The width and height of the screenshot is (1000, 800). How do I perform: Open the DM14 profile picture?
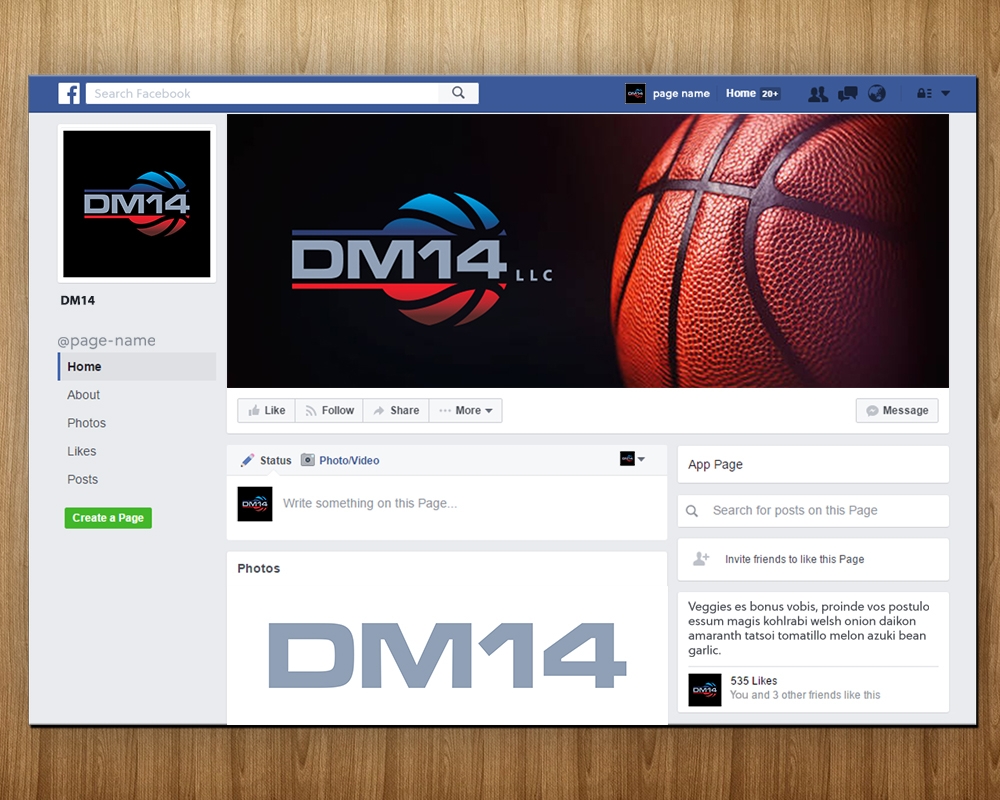136,203
